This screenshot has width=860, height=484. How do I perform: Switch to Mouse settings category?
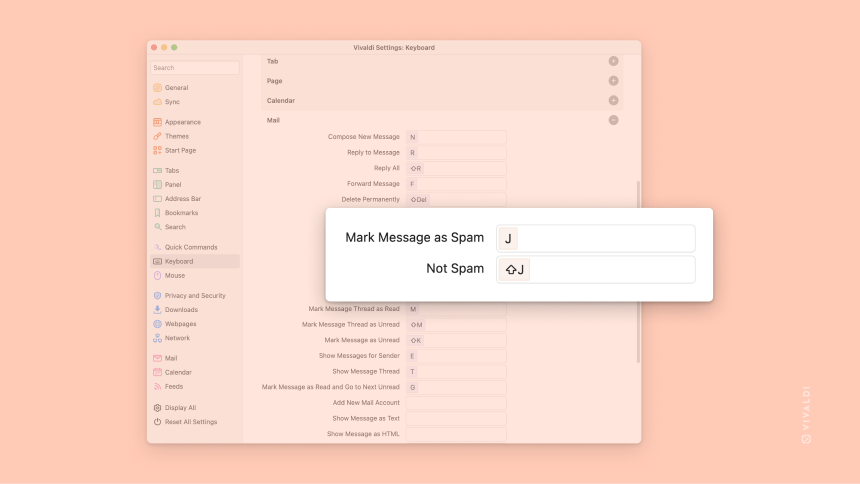click(x=175, y=275)
